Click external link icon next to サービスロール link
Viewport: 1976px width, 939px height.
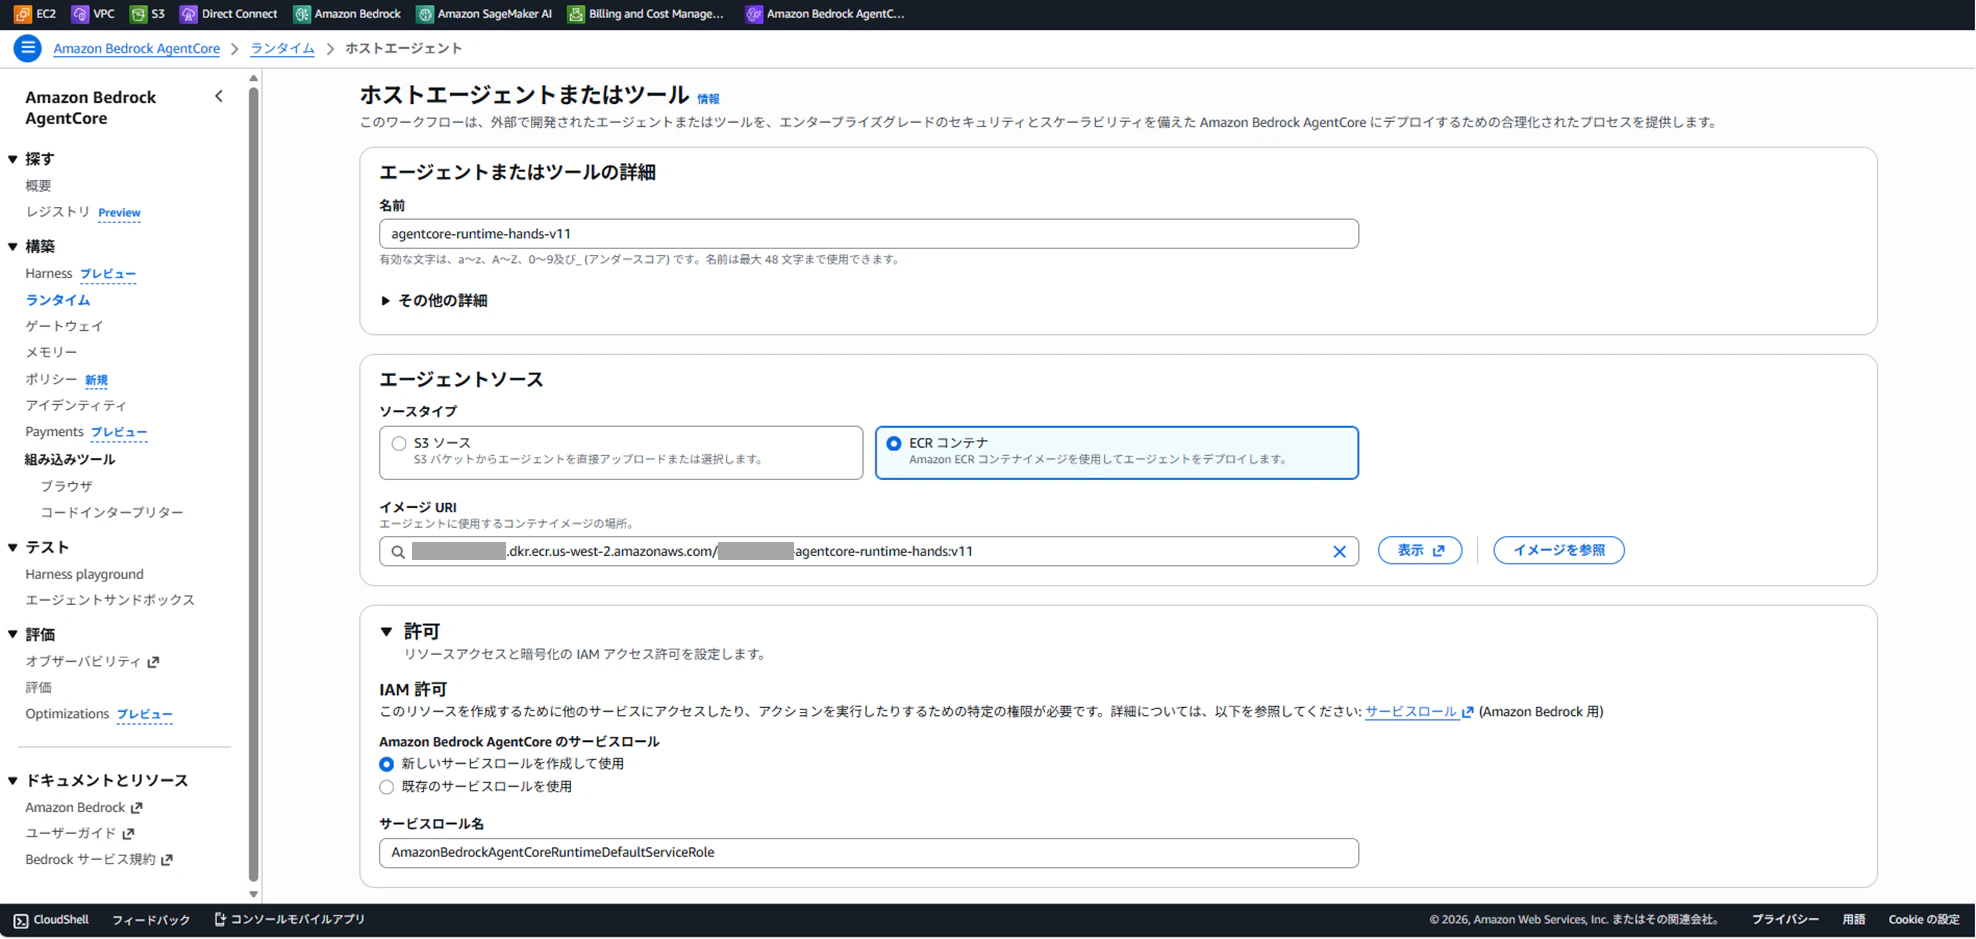tap(1467, 712)
